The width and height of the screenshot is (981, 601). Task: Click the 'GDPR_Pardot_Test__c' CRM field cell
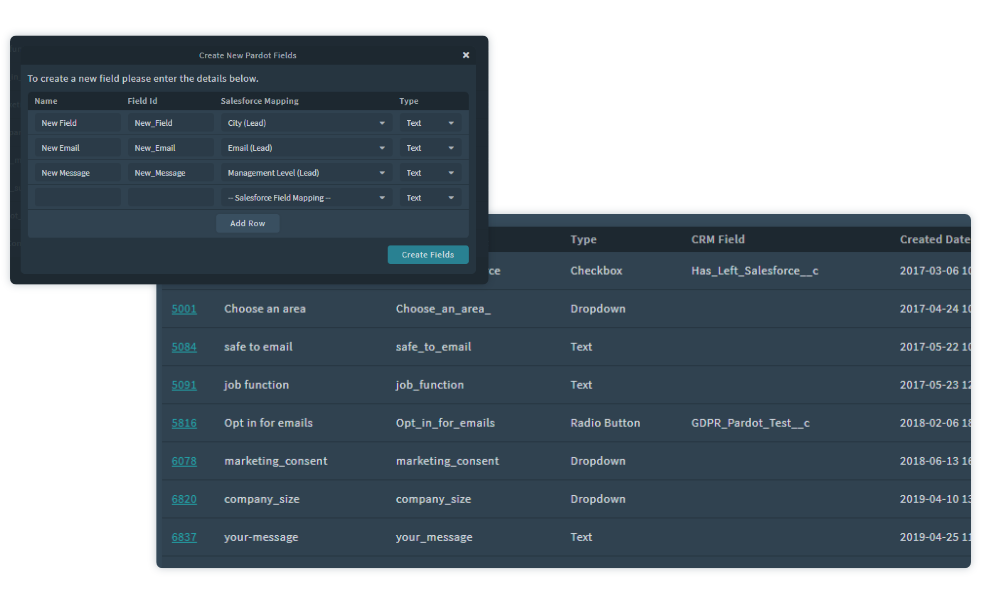pyautogui.click(x=750, y=423)
